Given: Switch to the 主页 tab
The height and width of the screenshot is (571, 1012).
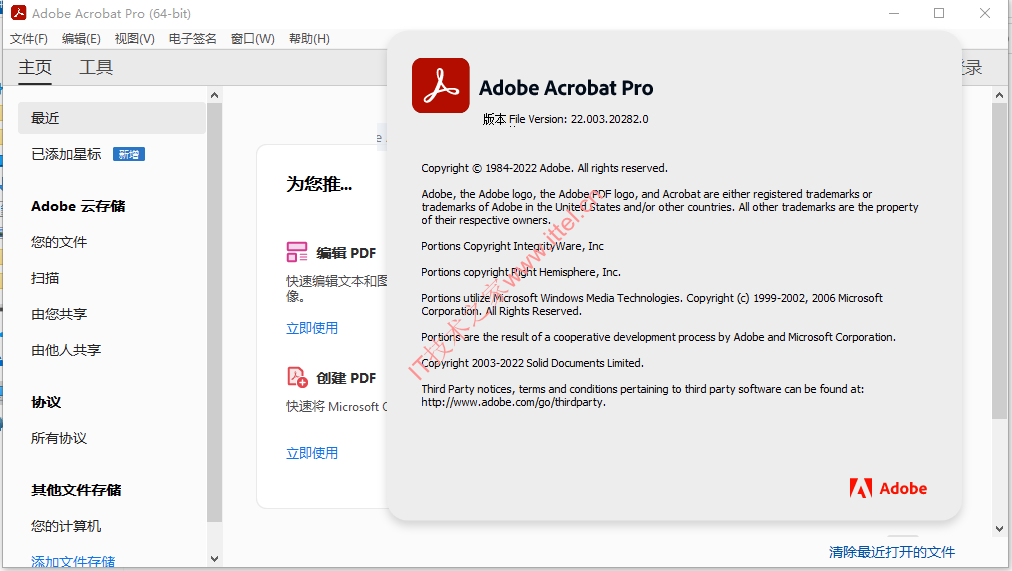Looking at the screenshot, I should coord(35,67).
